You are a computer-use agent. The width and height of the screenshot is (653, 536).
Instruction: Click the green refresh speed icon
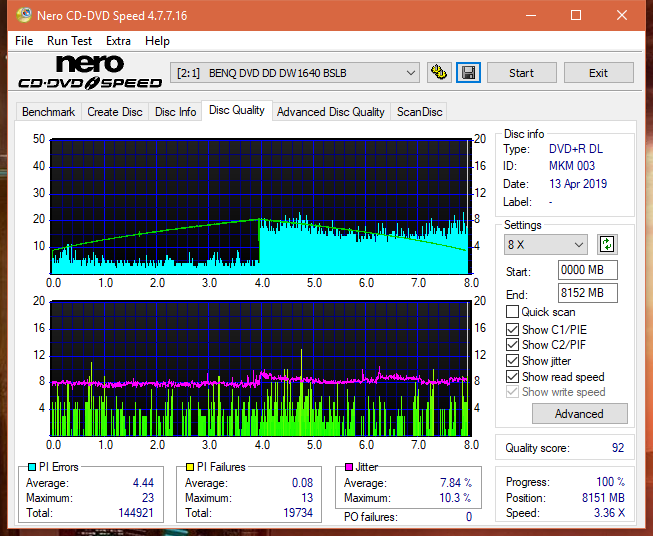(607, 244)
